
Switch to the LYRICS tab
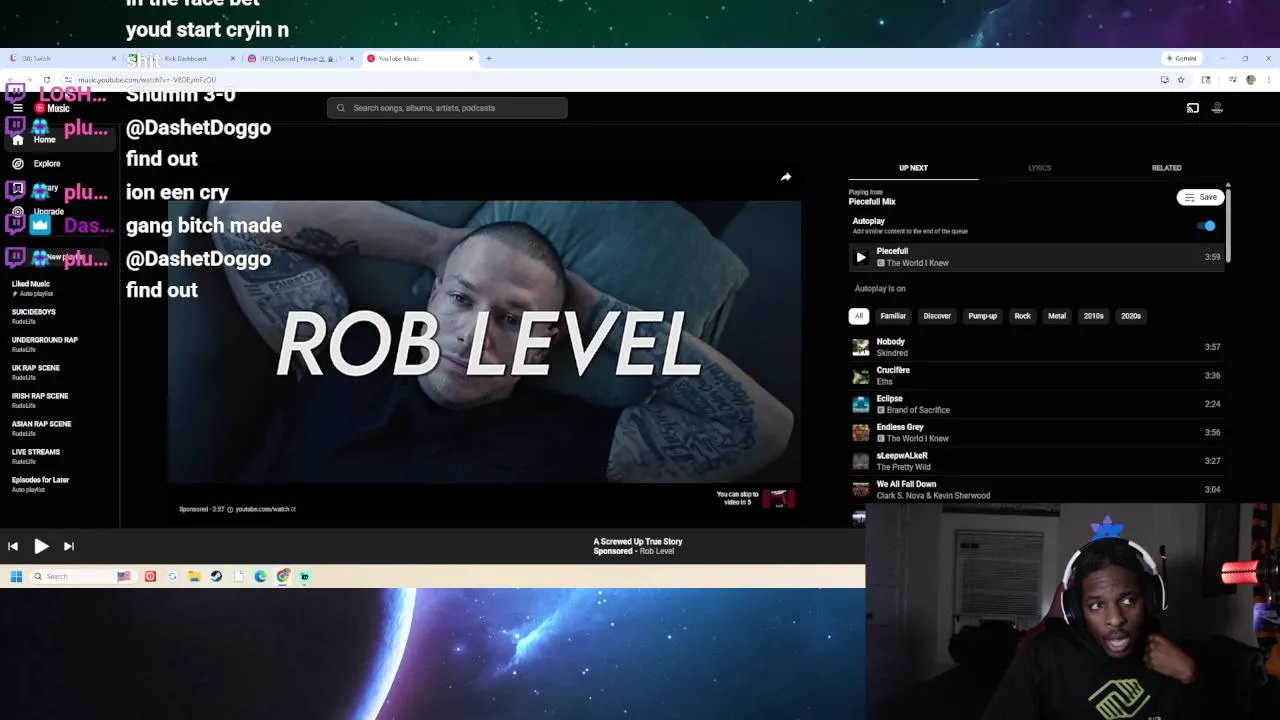1039,168
